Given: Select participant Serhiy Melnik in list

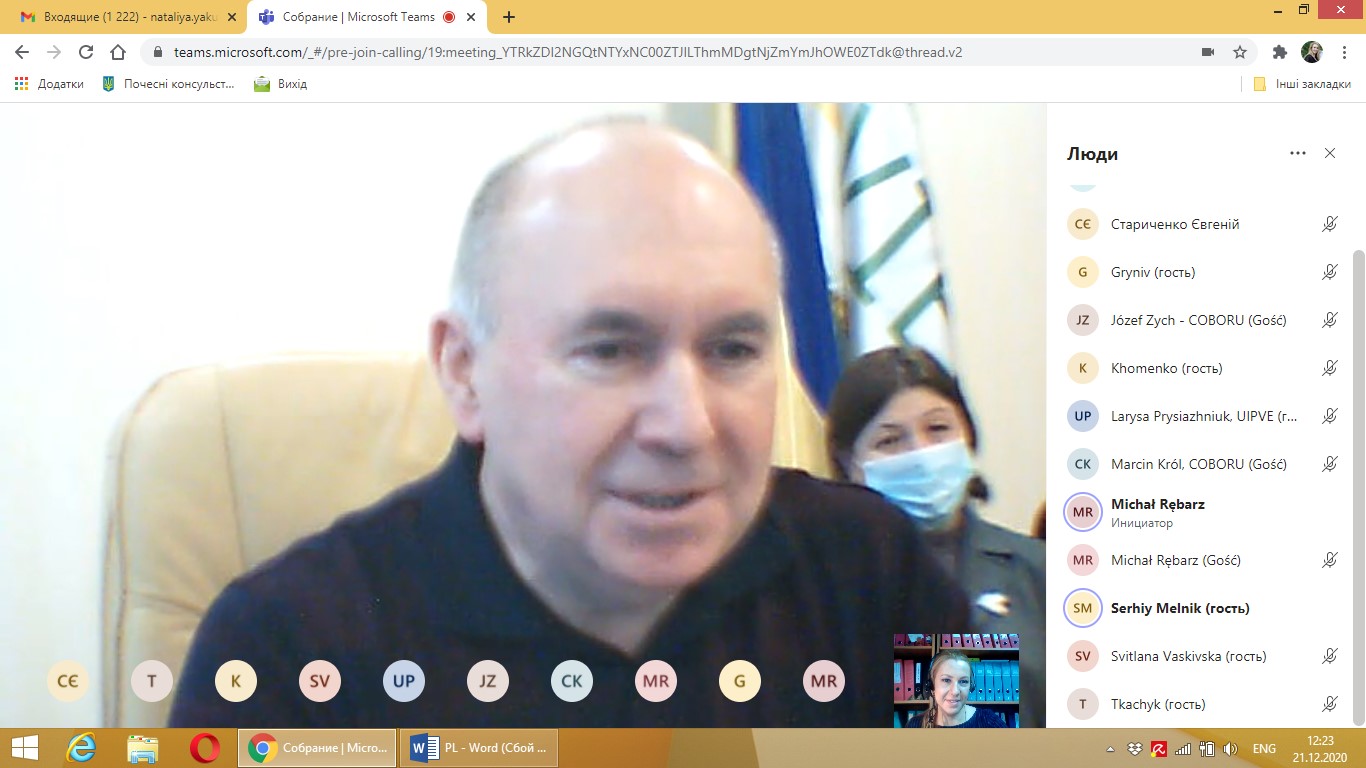Looking at the screenshot, I should pyautogui.click(x=1180, y=608).
